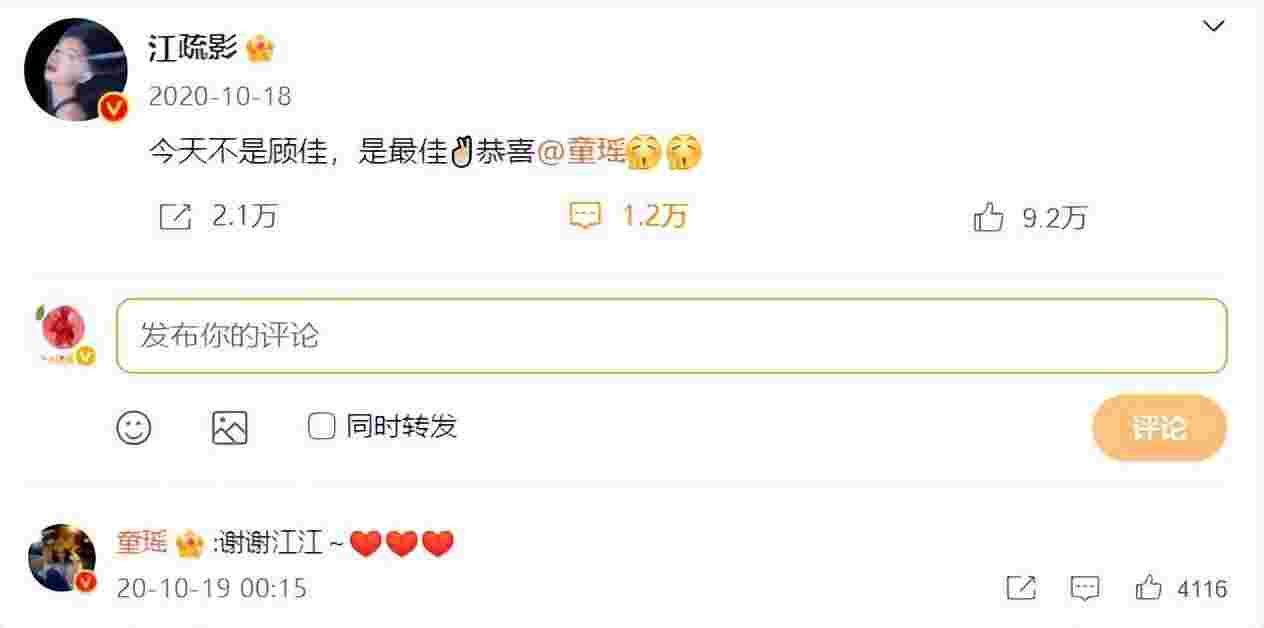Viewport: 1264px width, 628px height.
Task: Open the repost icon showing 2.1万
Action: [175, 217]
